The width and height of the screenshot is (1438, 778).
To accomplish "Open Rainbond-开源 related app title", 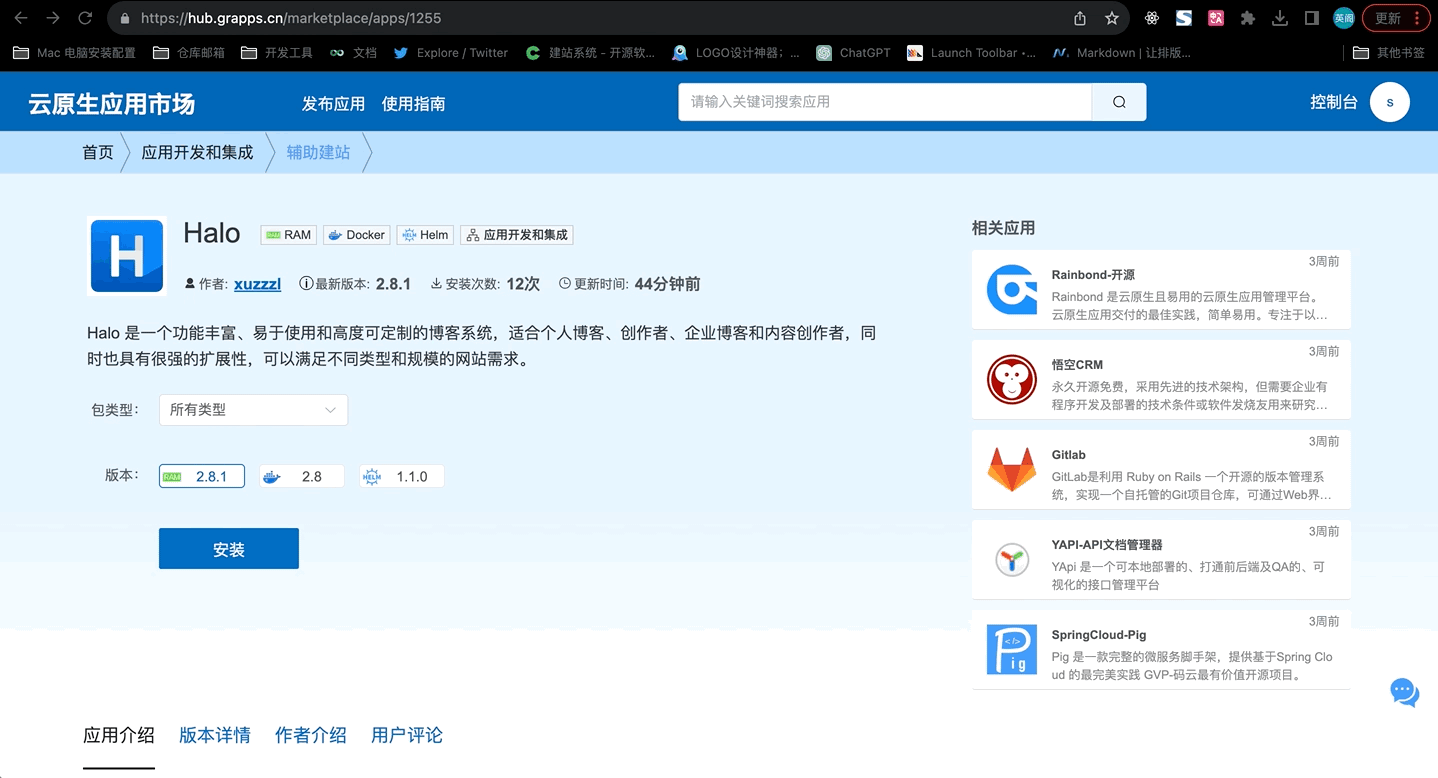I will click(1093, 275).
